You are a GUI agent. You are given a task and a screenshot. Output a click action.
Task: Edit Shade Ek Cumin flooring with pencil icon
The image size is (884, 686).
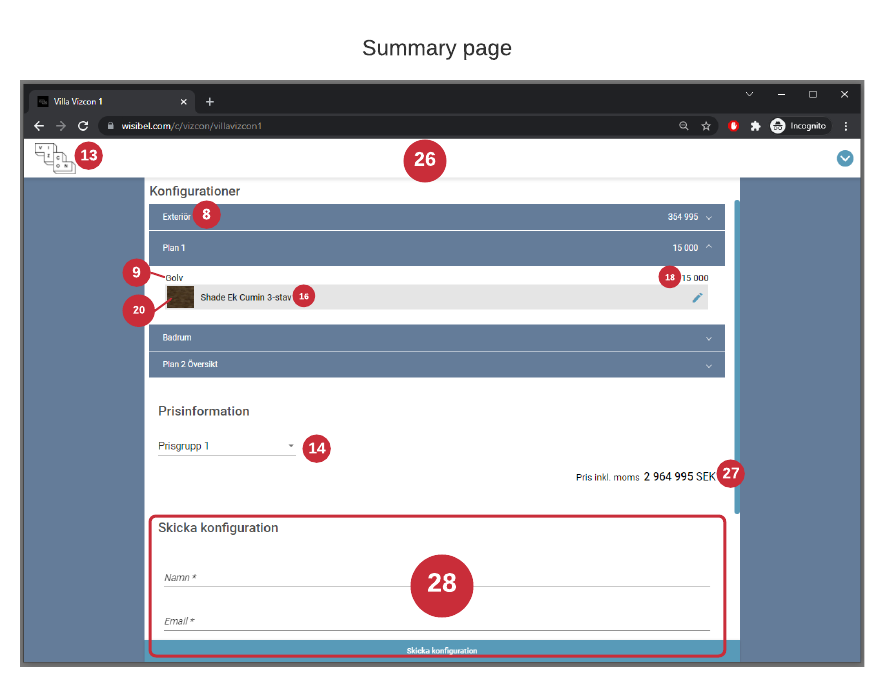pyautogui.click(x=697, y=297)
